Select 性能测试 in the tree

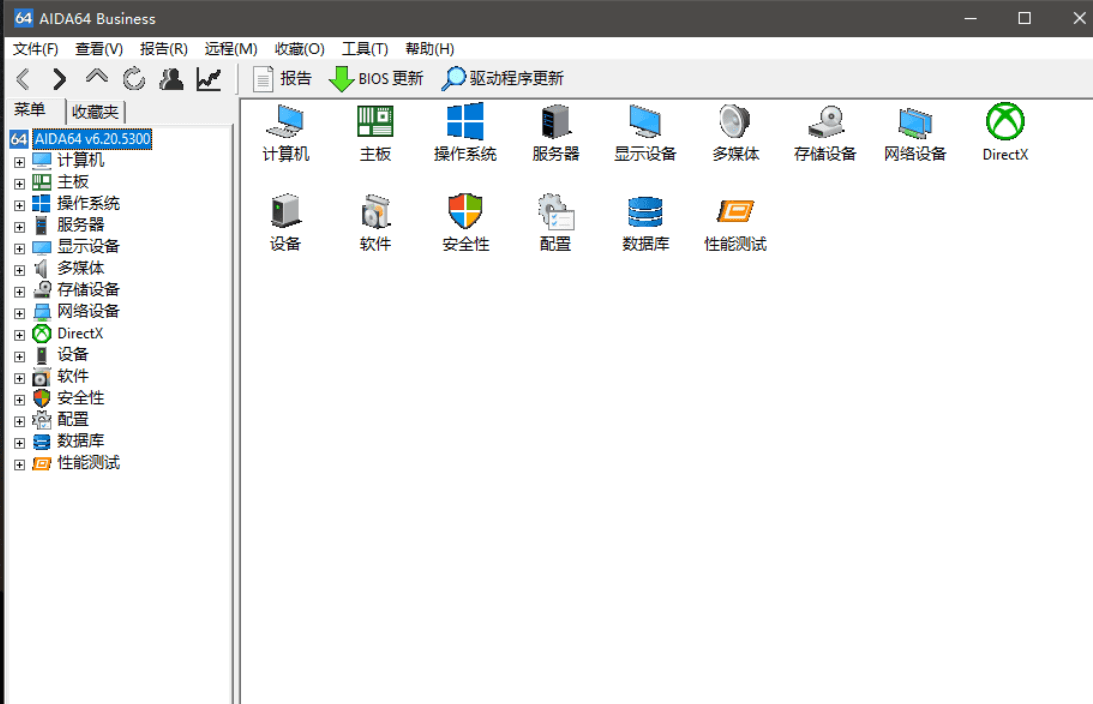pyautogui.click(x=89, y=462)
